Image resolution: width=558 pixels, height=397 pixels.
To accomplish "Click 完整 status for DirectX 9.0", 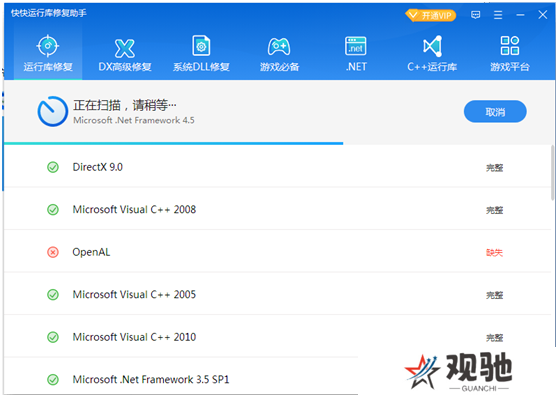I will tap(495, 168).
